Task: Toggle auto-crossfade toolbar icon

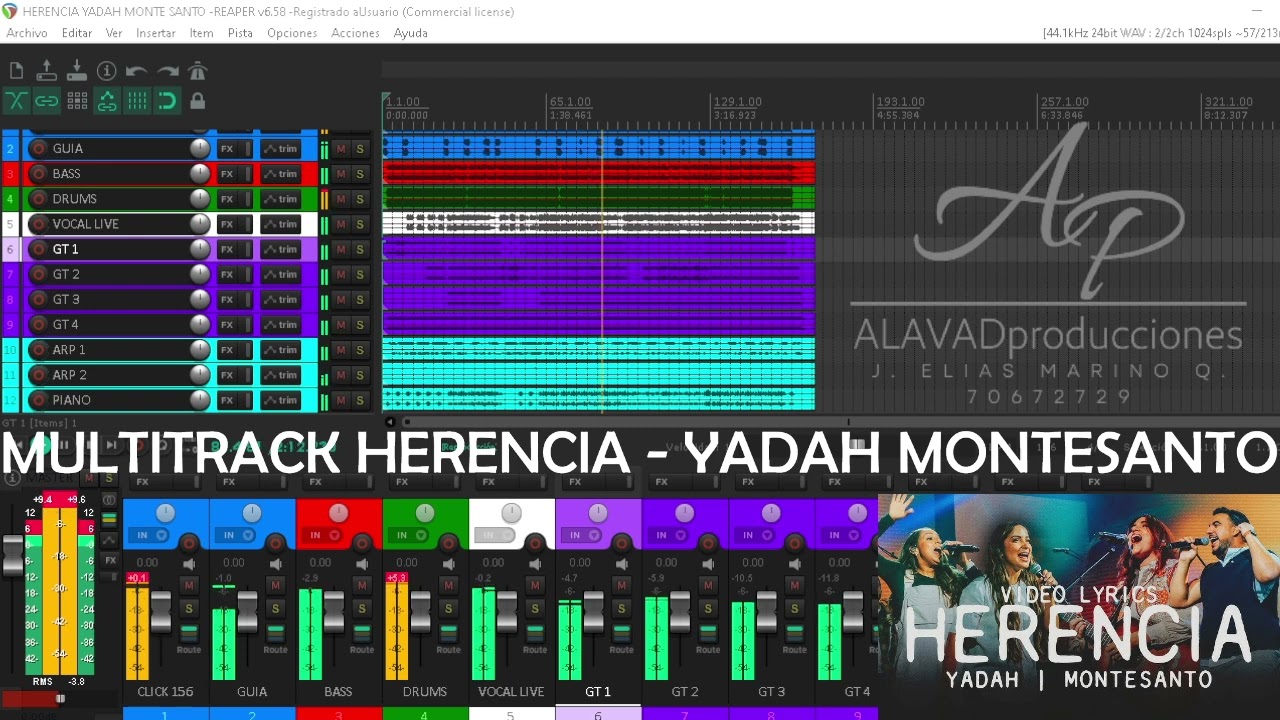Action: pos(16,101)
